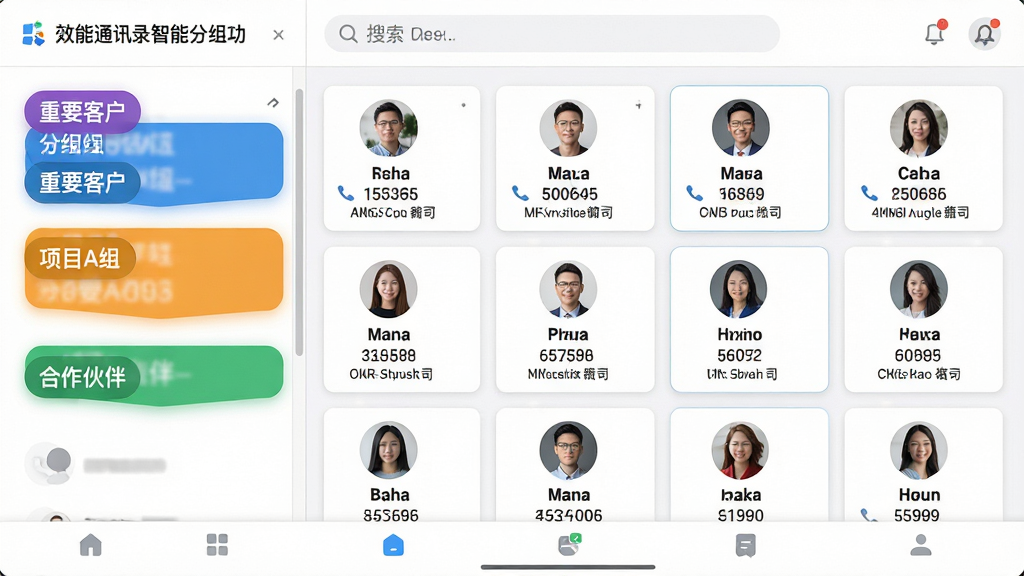The width and height of the screenshot is (1024, 576).
Task: Call Caha using the phone icon beside 250686
Action: coord(869,193)
